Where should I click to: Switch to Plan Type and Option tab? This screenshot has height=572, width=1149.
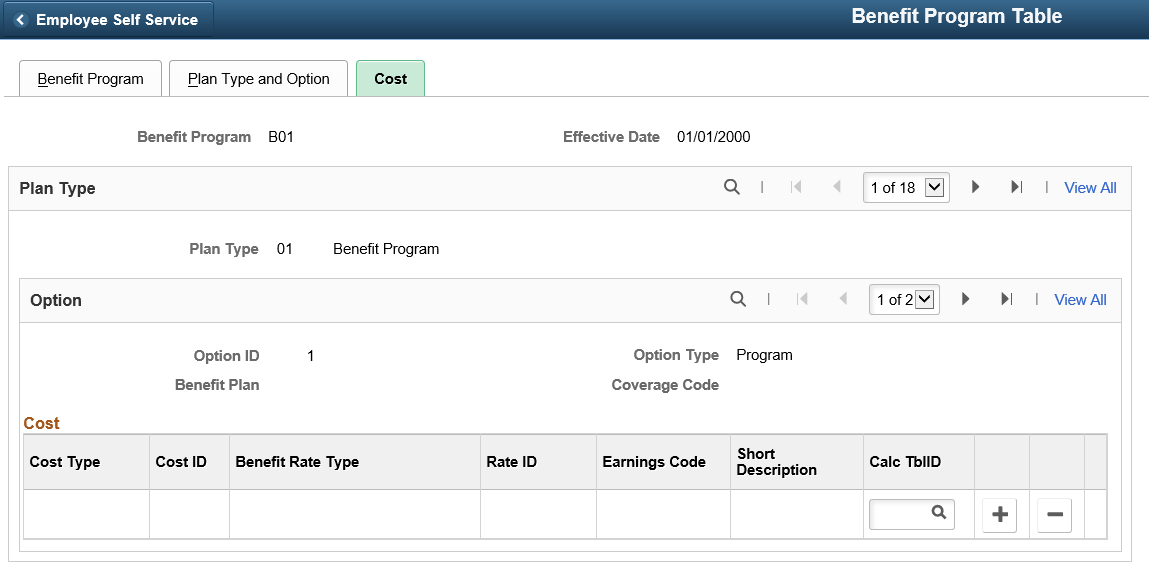coord(259,78)
